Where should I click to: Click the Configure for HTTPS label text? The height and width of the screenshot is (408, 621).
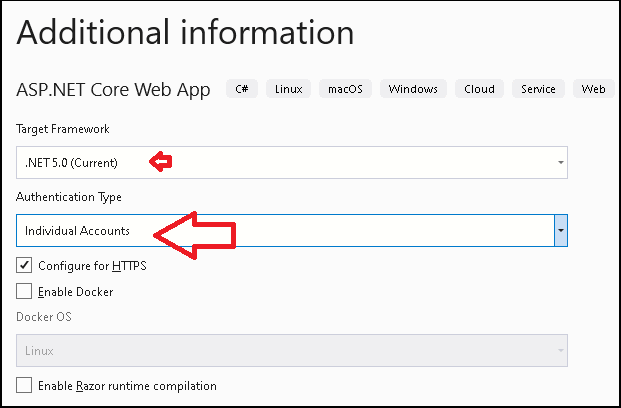coord(92,265)
